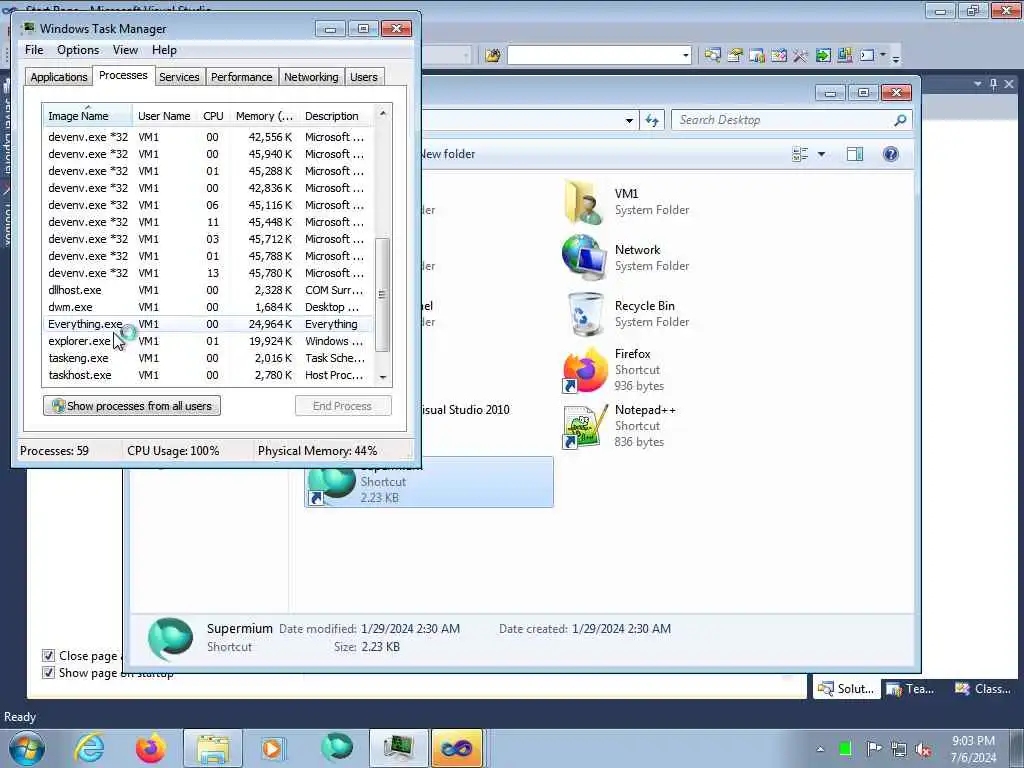Click Windows Media Player taskbar icon

tap(273, 748)
